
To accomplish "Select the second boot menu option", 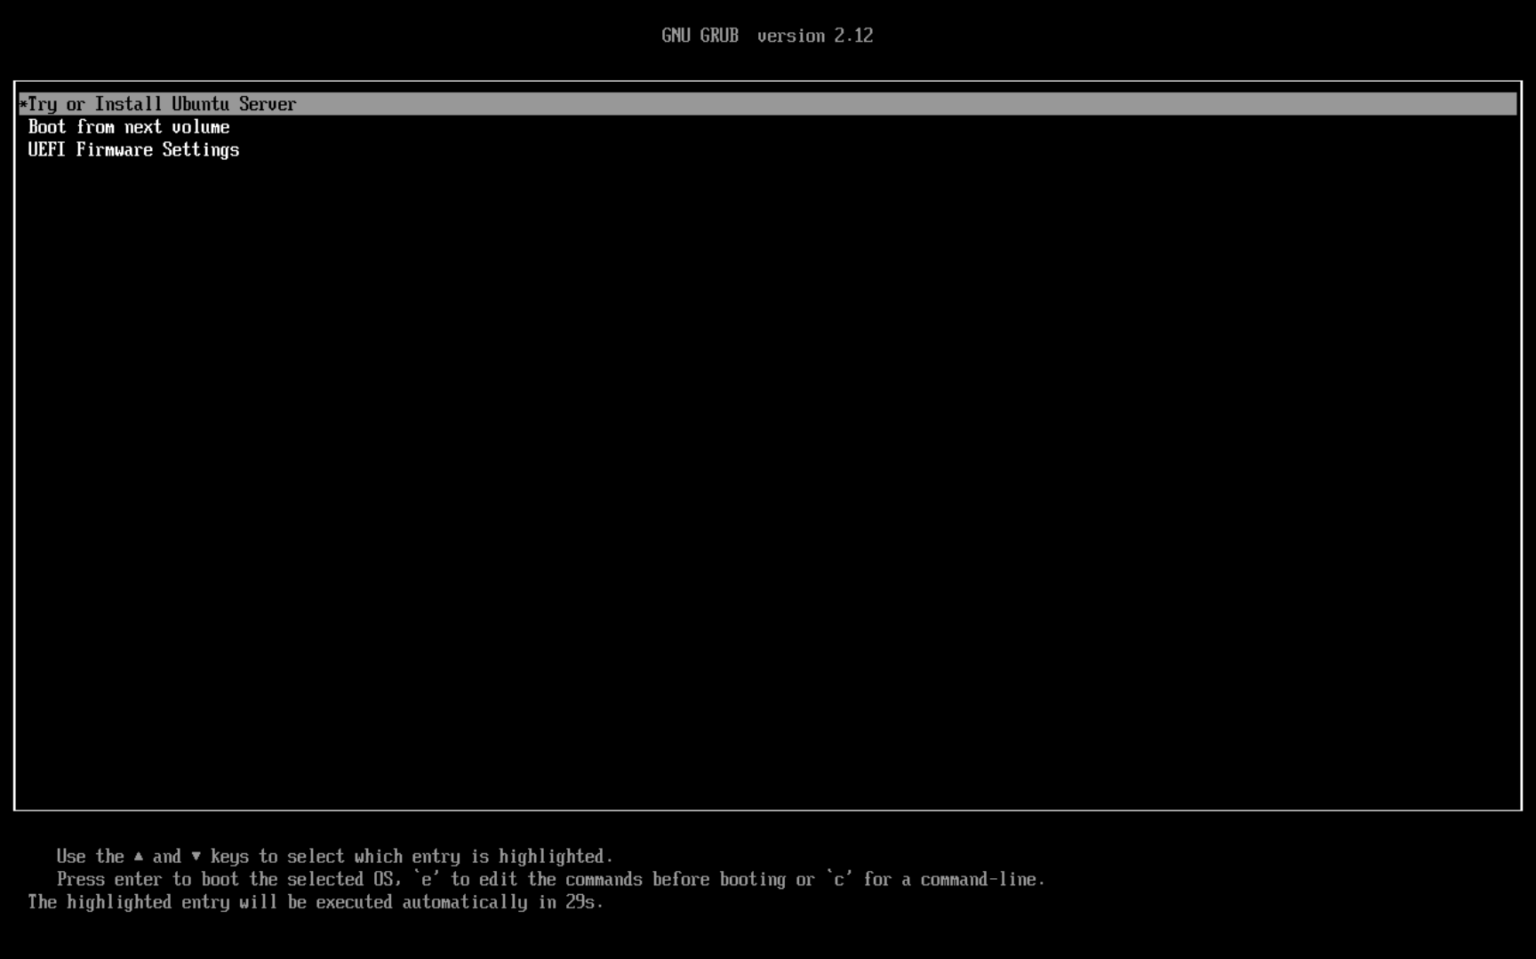I will click(130, 127).
